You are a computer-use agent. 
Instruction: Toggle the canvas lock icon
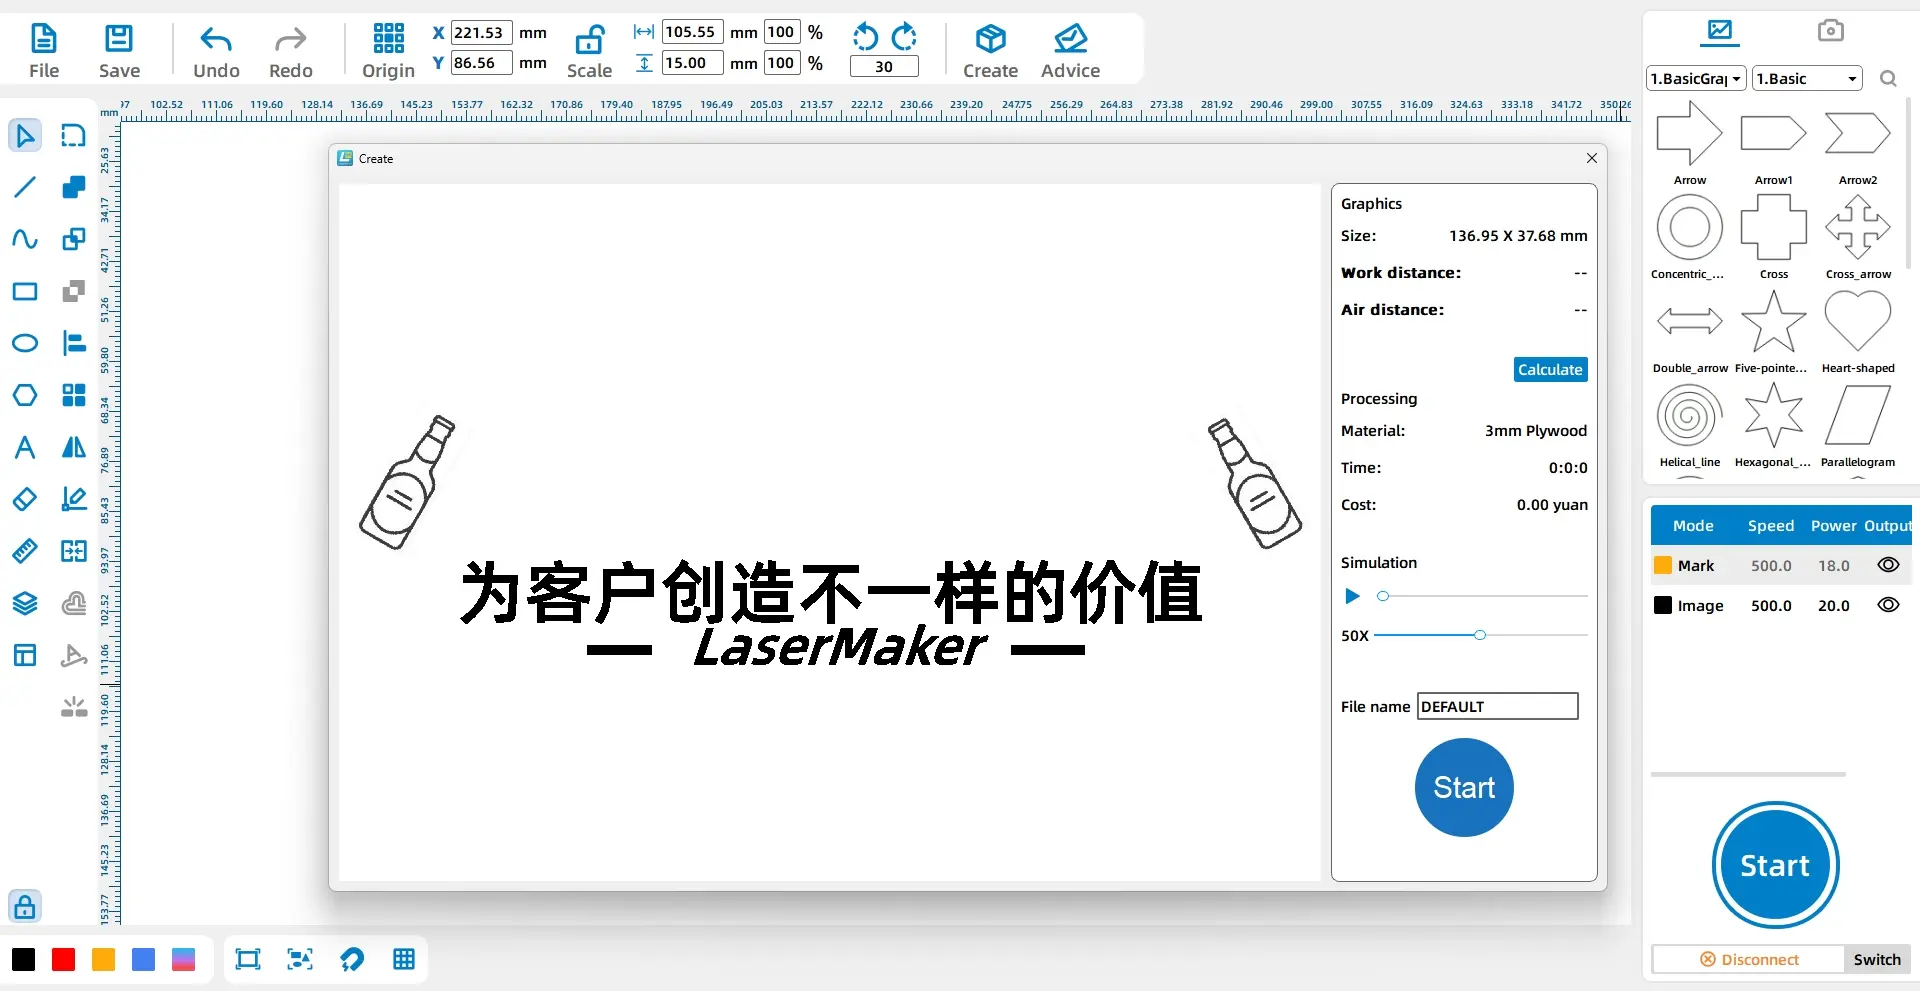pos(25,906)
